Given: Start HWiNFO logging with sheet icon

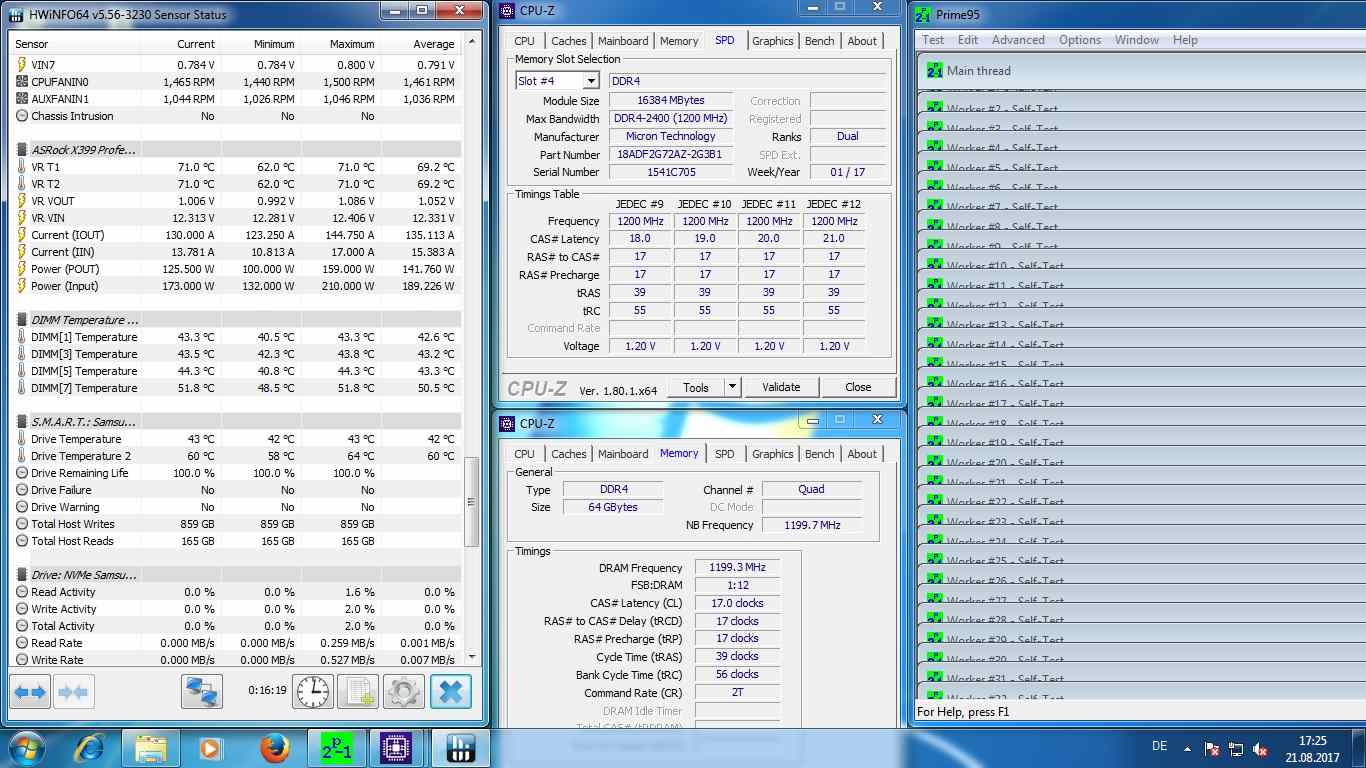Looking at the screenshot, I should point(357,691).
